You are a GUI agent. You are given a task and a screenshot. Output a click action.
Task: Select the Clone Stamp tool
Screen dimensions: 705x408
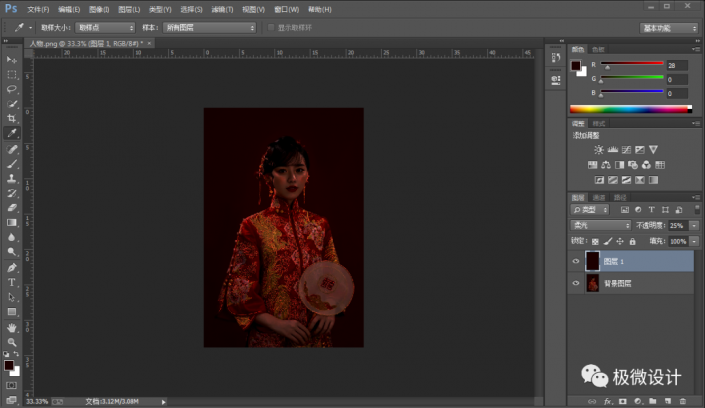[x=12, y=179]
